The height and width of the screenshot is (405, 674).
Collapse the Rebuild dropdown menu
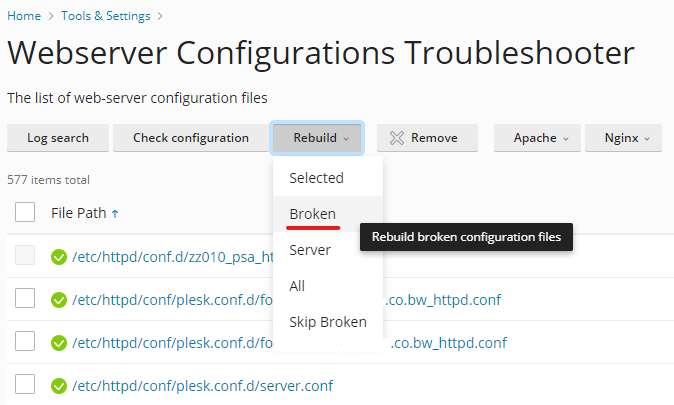click(x=317, y=138)
